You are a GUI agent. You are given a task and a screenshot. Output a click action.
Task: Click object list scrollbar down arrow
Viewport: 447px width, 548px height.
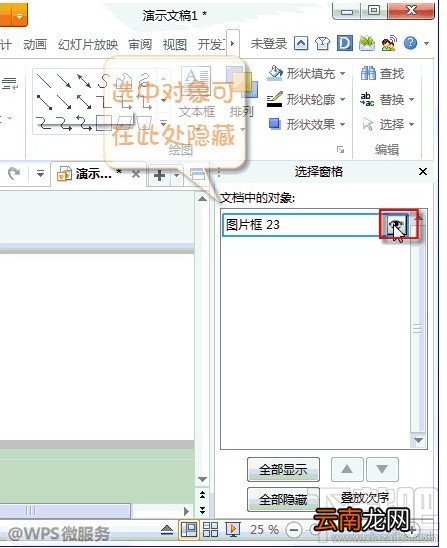click(418, 440)
